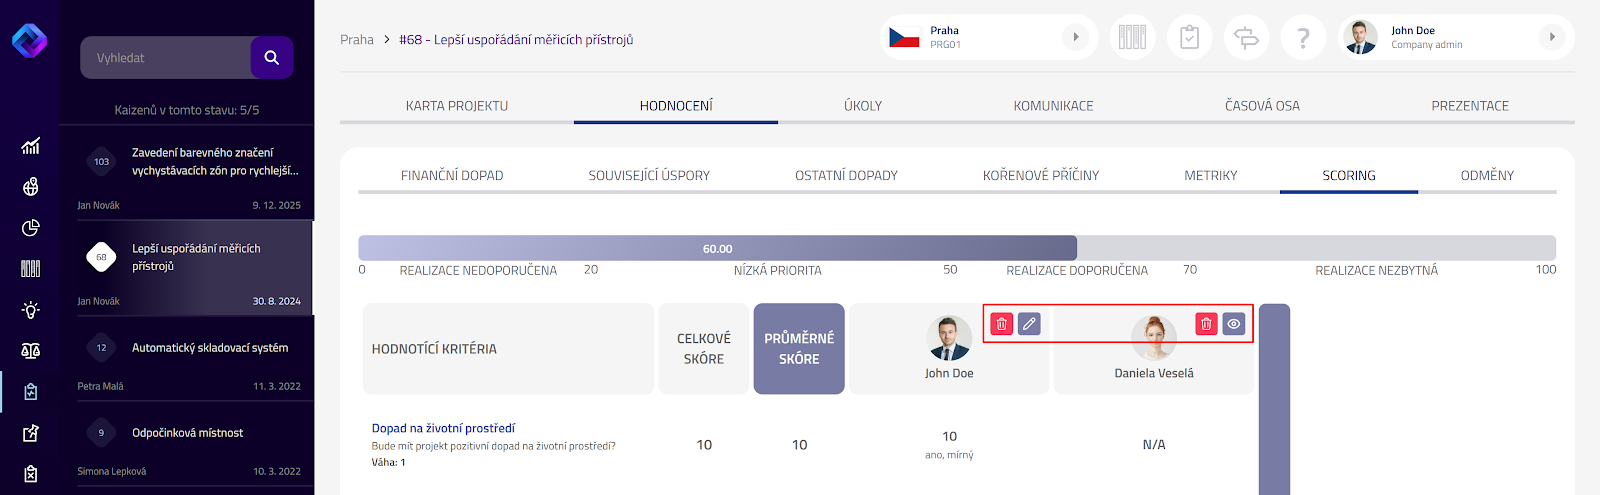1600x495 pixels.
Task: Open the Dopad na životní prostředí criterion
Action: click(x=443, y=428)
